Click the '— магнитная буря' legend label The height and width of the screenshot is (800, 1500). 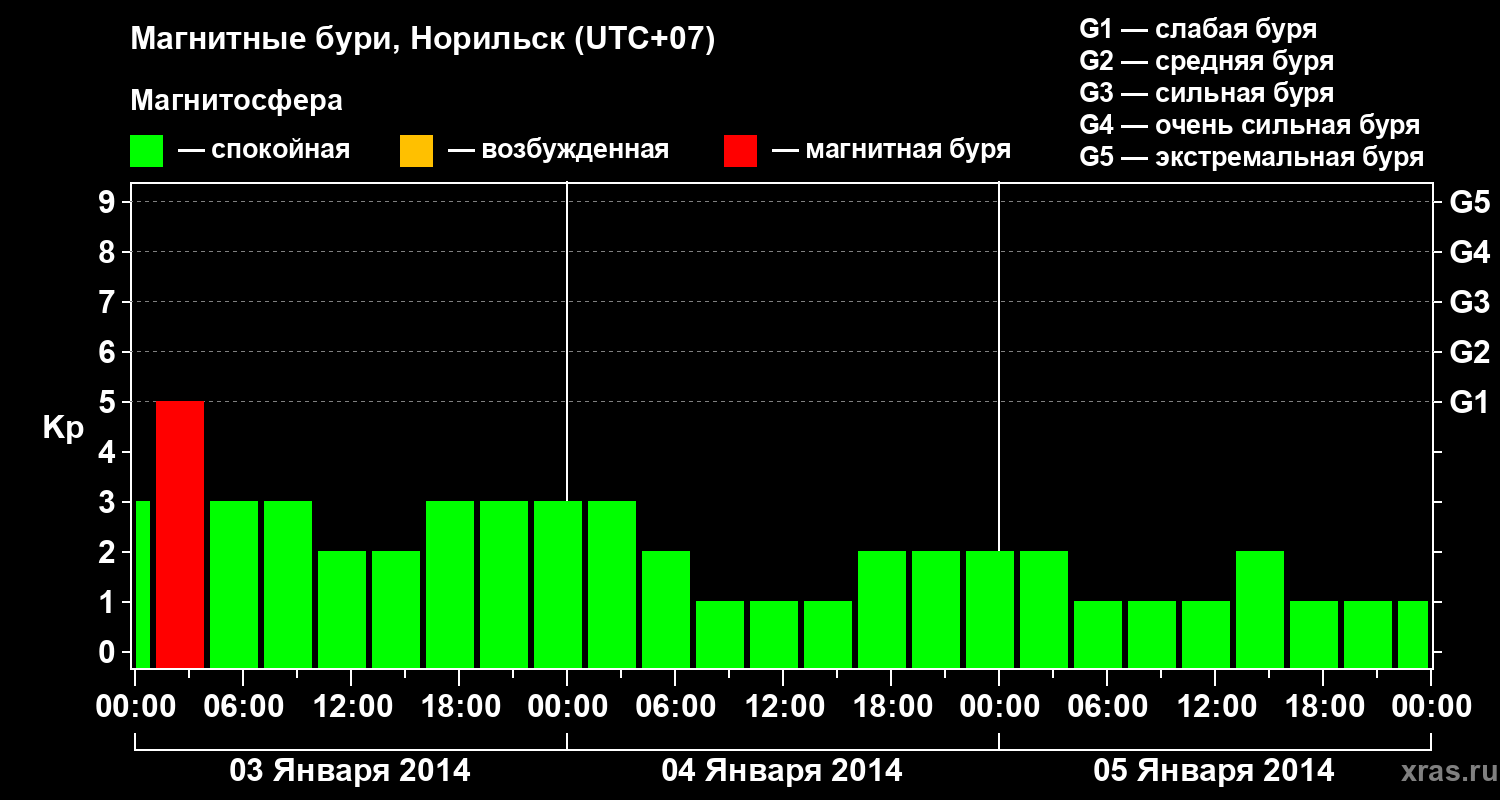click(892, 150)
